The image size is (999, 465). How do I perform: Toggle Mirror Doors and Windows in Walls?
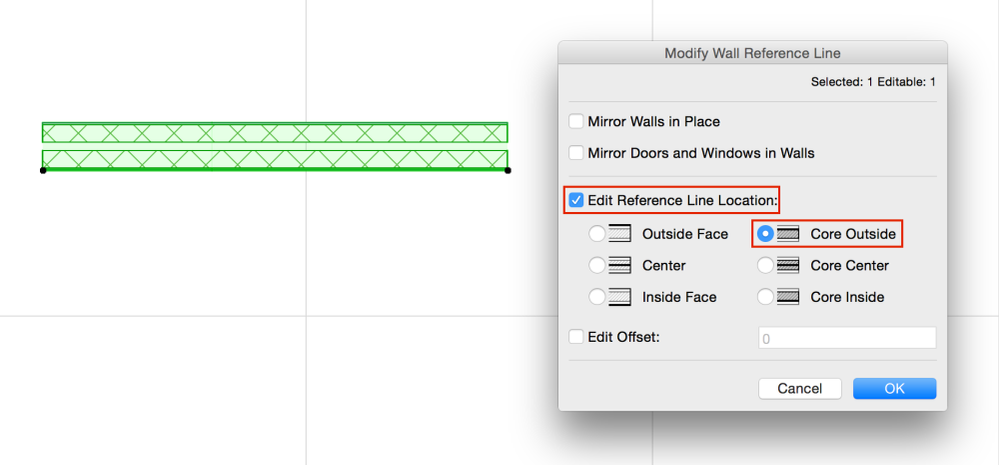point(576,154)
